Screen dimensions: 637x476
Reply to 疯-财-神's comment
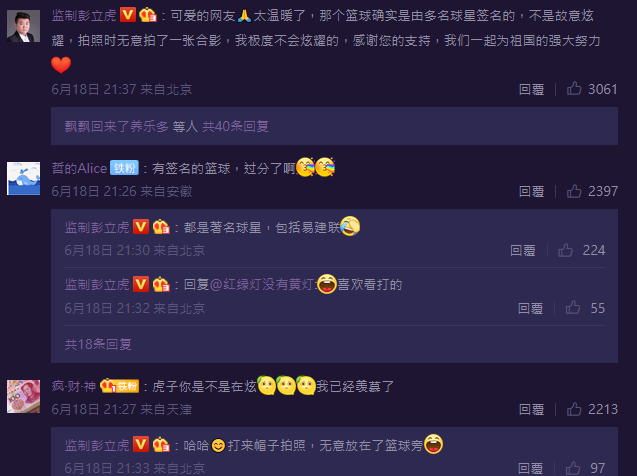click(531, 409)
